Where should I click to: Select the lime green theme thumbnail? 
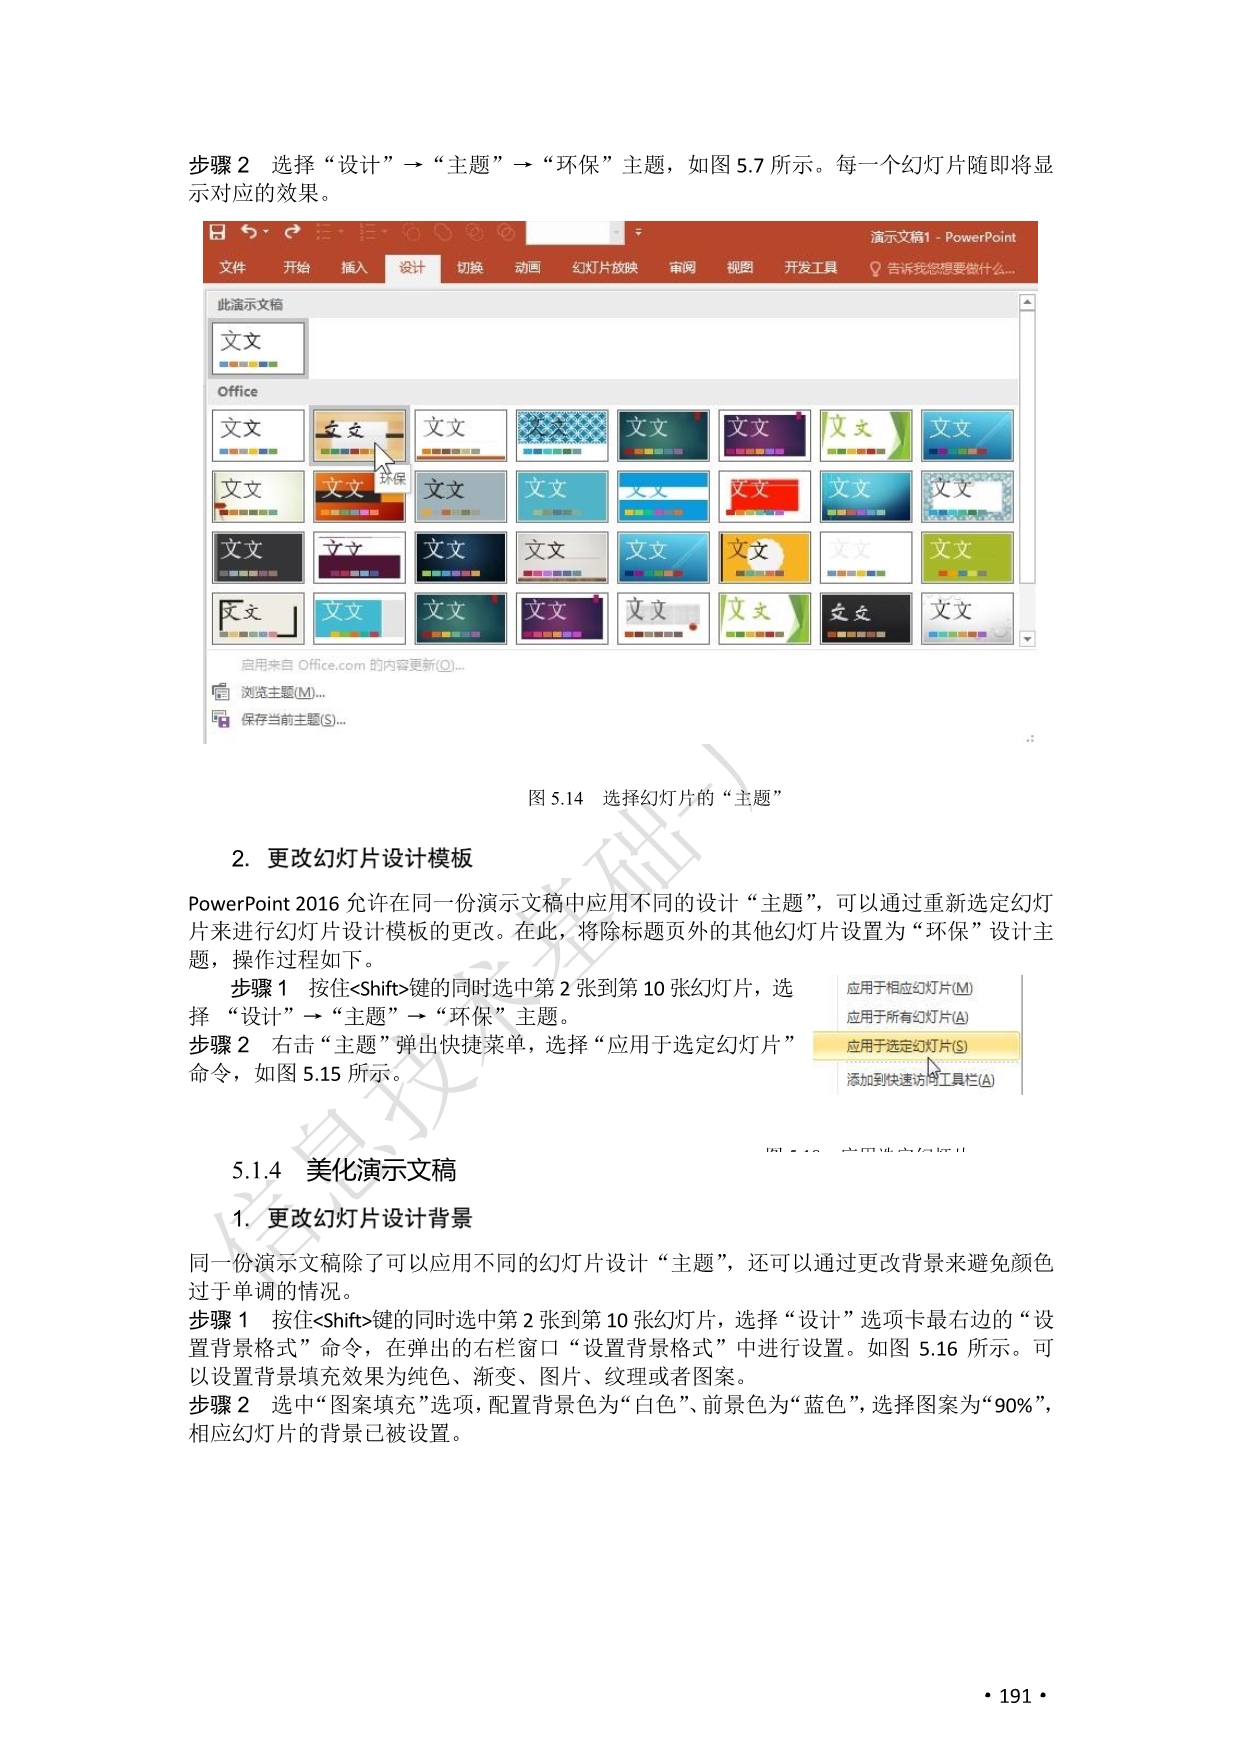[967, 557]
